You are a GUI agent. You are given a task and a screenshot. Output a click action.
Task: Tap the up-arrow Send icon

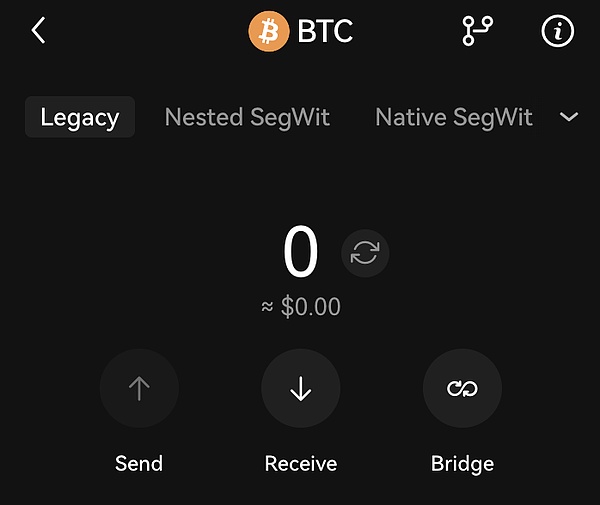[139, 389]
